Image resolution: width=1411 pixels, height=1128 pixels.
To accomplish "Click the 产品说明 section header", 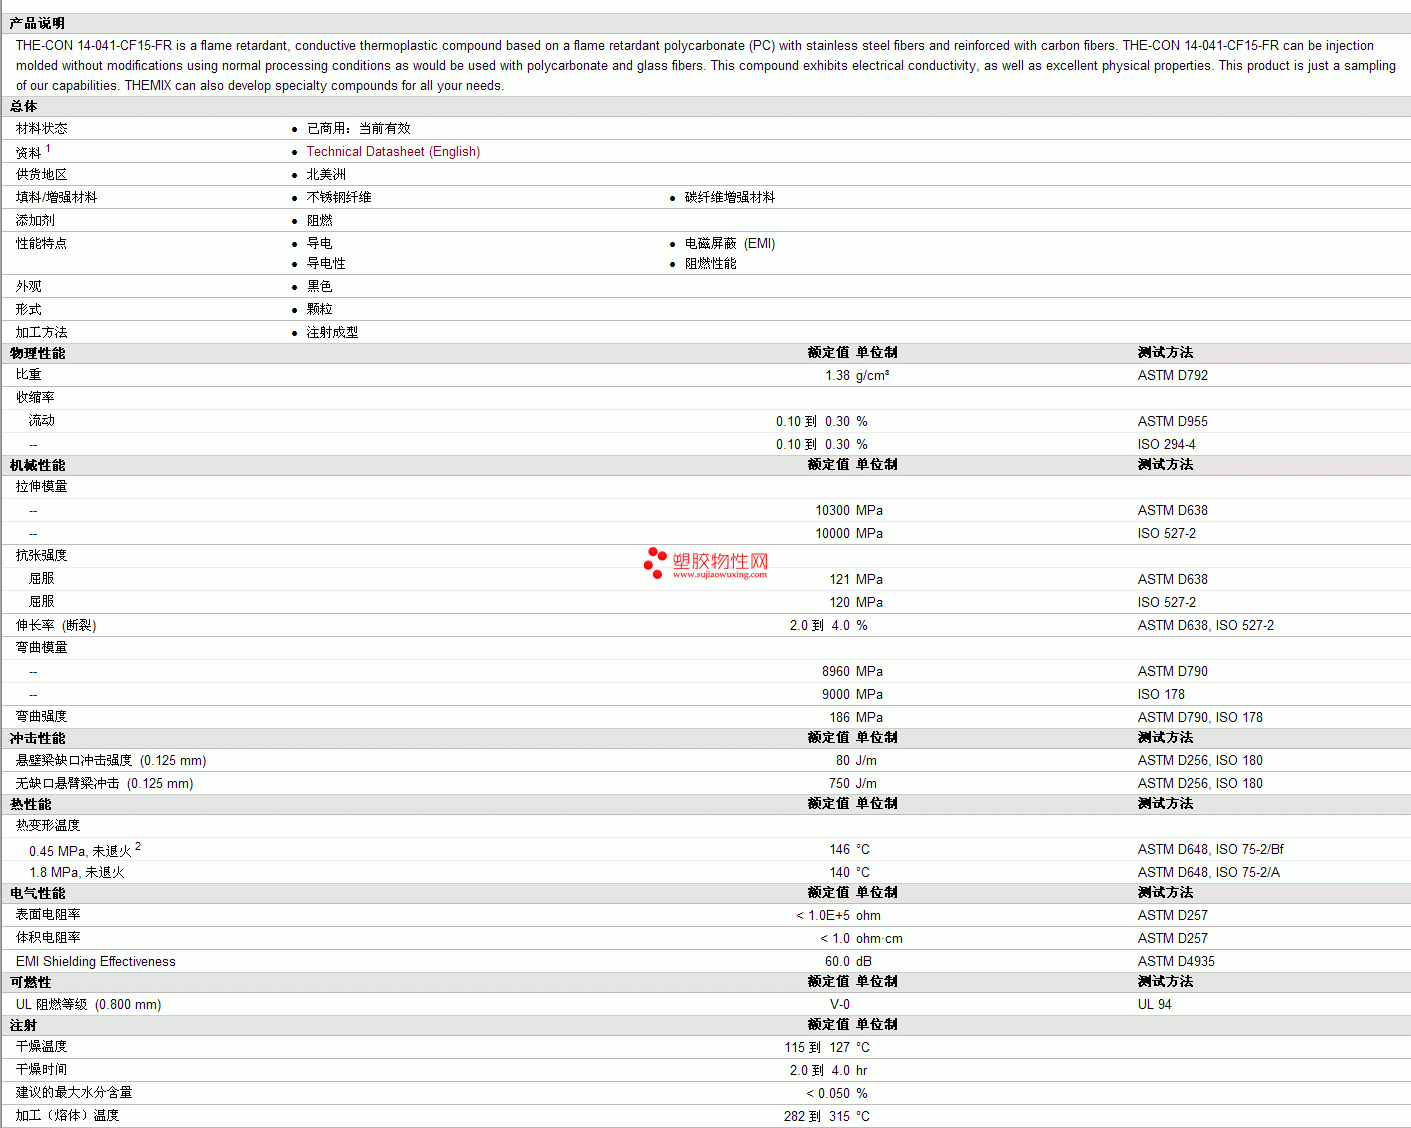I will click(37, 23).
